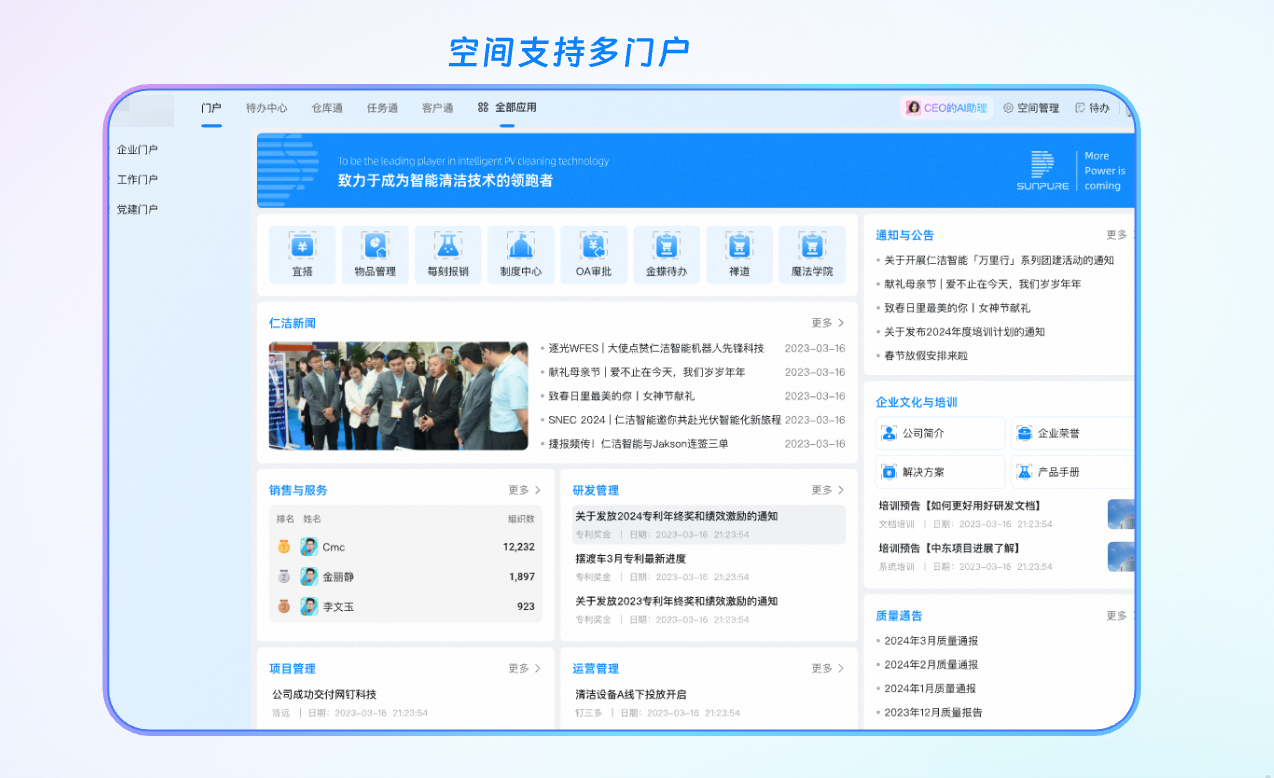1274x778 pixels.
Task: Open 关于发放2023专利年终奖和绩效激励的通知
Action: (x=676, y=601)
